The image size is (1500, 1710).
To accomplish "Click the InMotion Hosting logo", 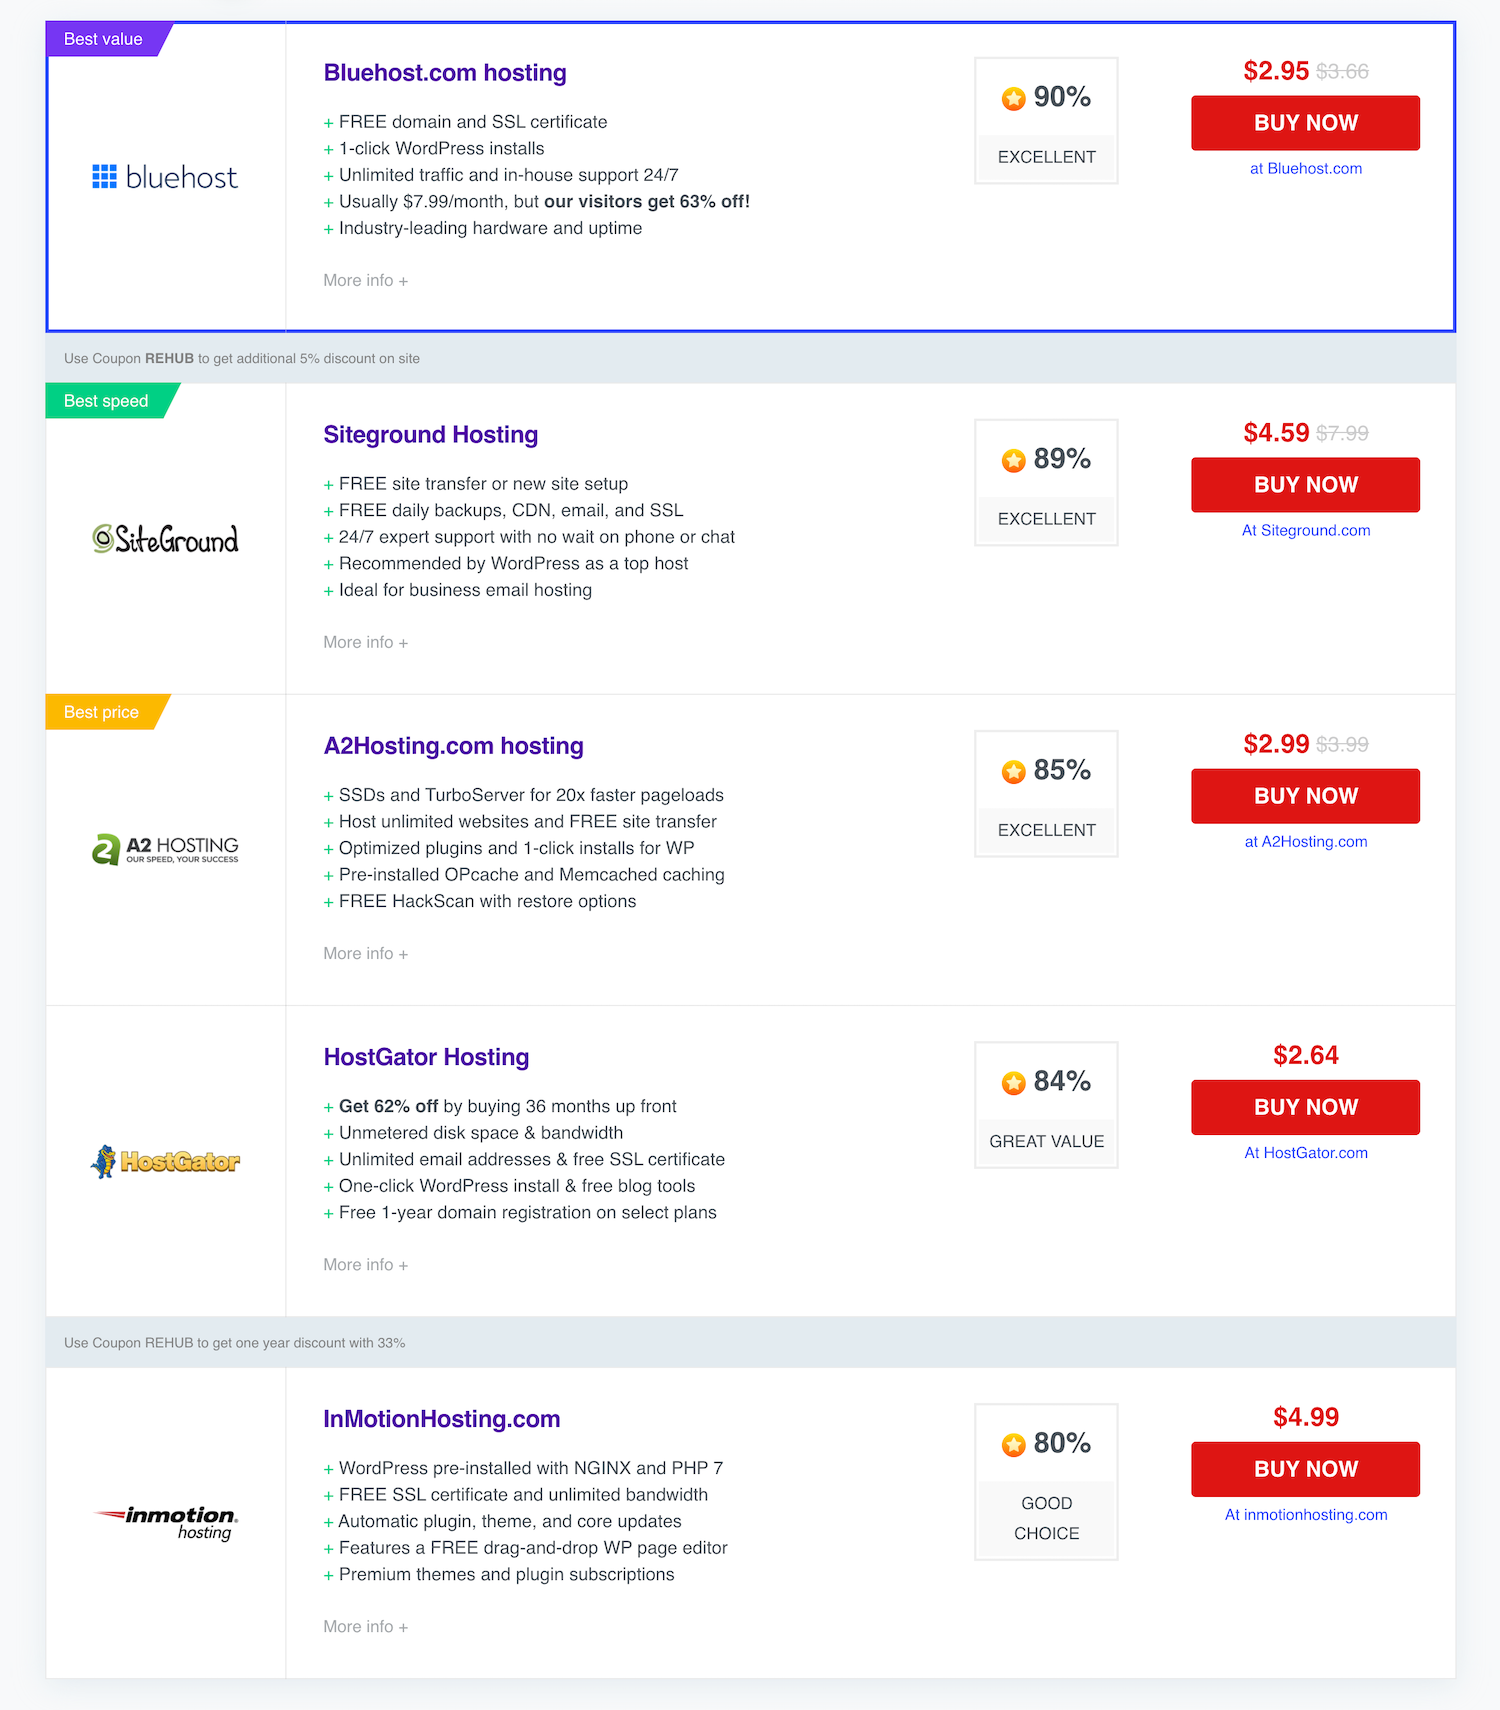I will pyautogui.click(x=166, y=1522).
